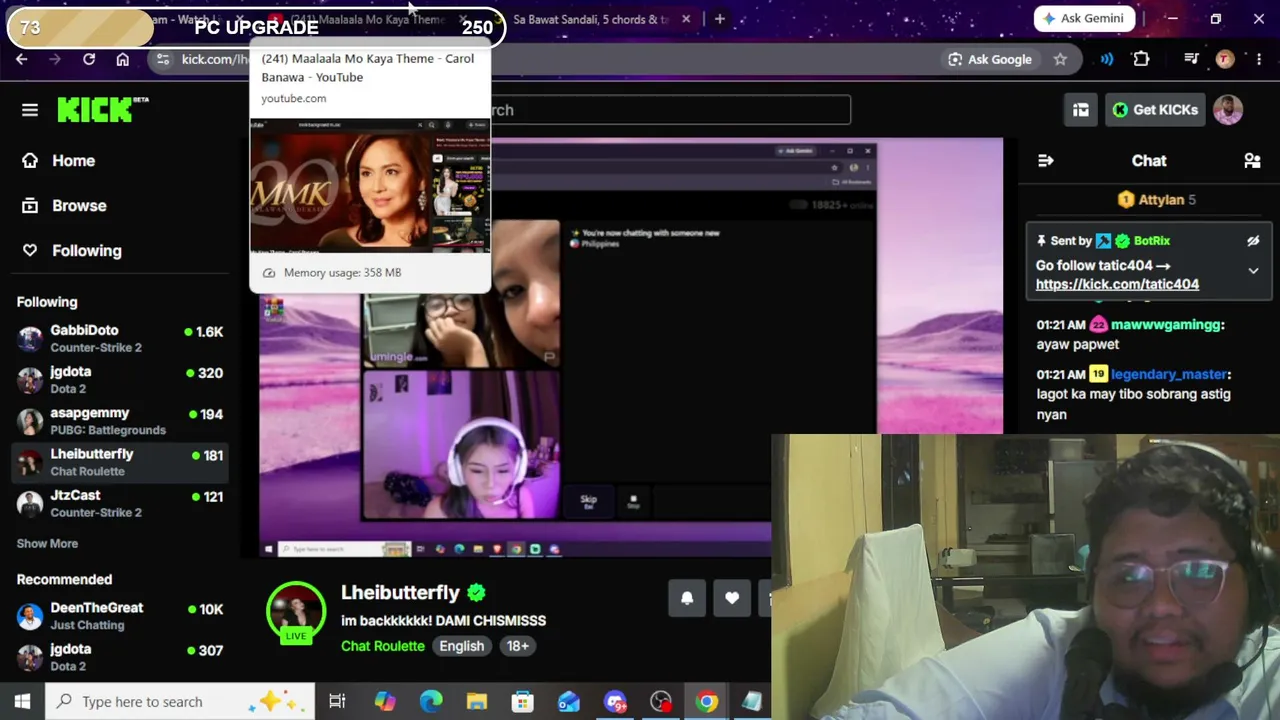The width and height of the screenshot is (1280, 720).
Task: Open JtzCast's Counter-Strike 2 channel
Action: (120, 503)
